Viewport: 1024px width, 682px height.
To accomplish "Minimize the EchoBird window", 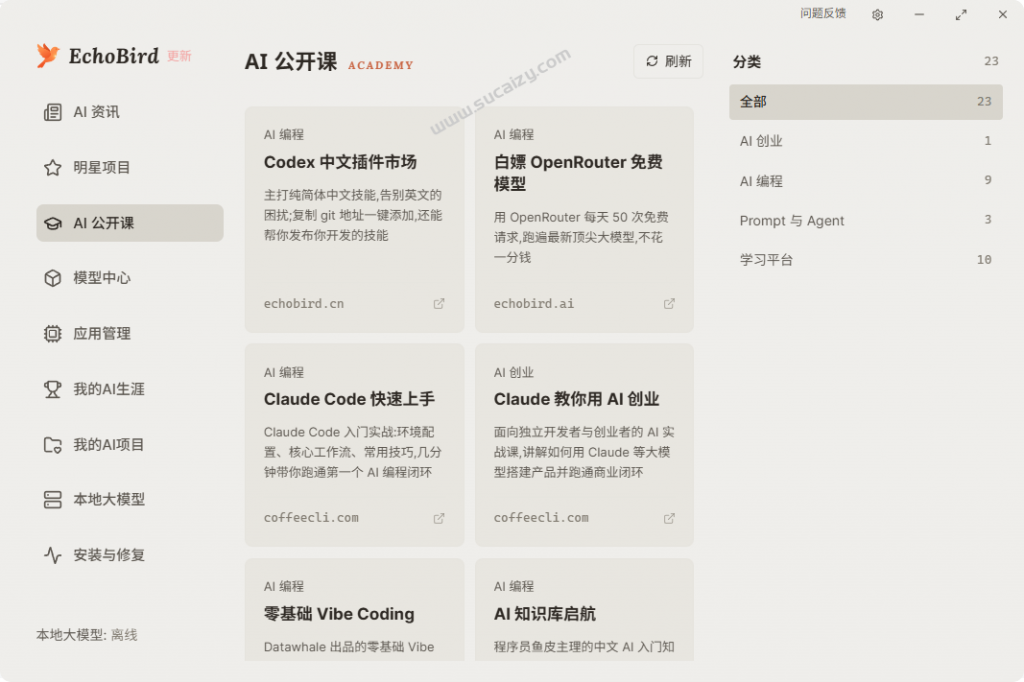I will click(919, 14).
